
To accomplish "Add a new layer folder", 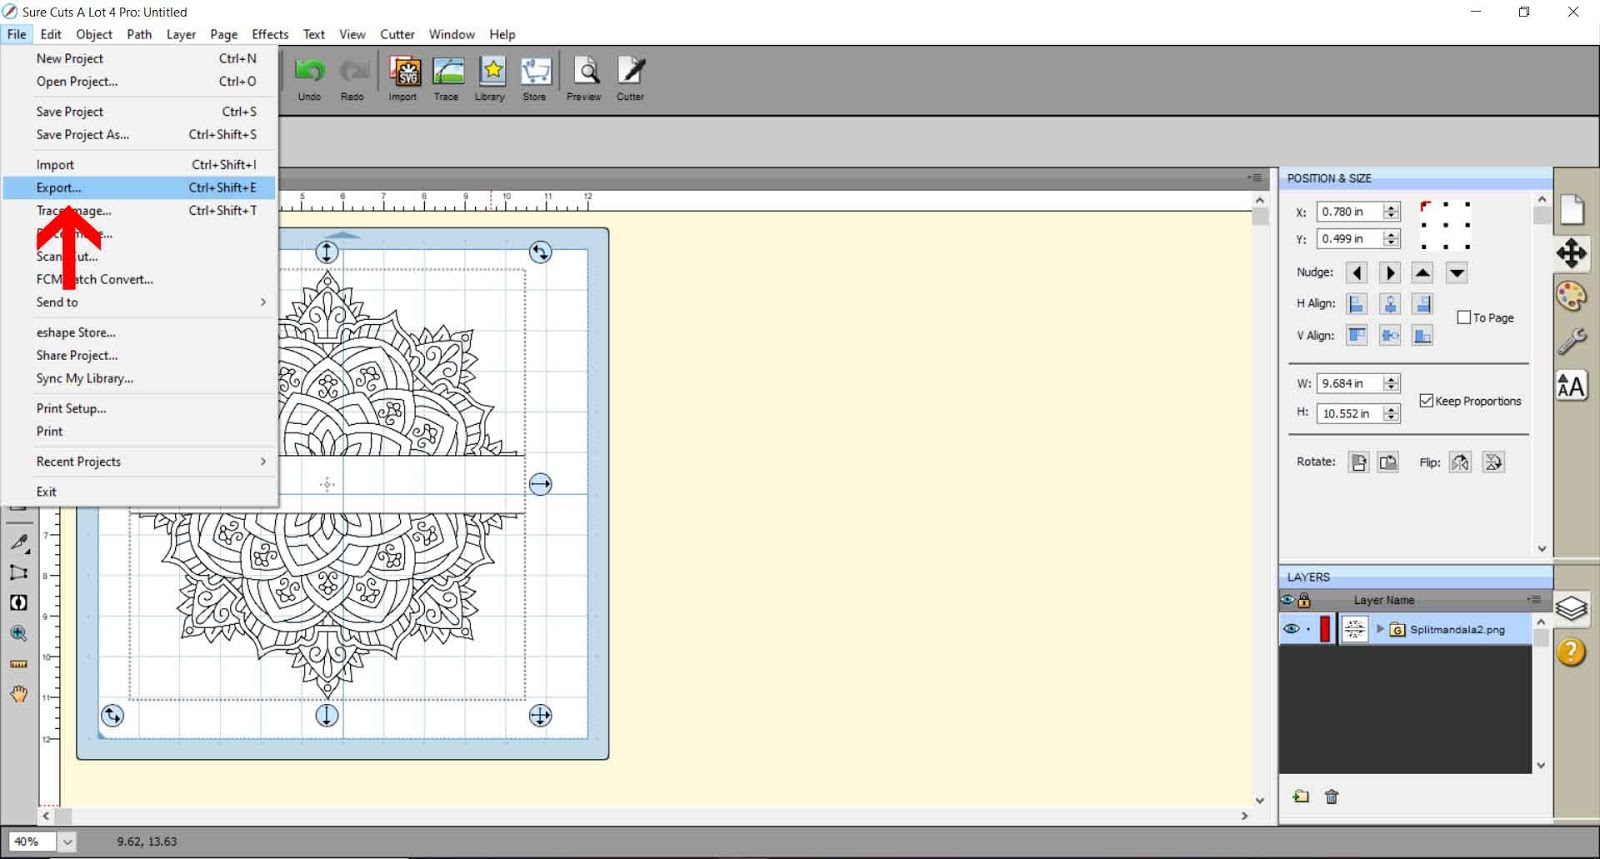I will pyautogui.click(x=1301, y=797).
